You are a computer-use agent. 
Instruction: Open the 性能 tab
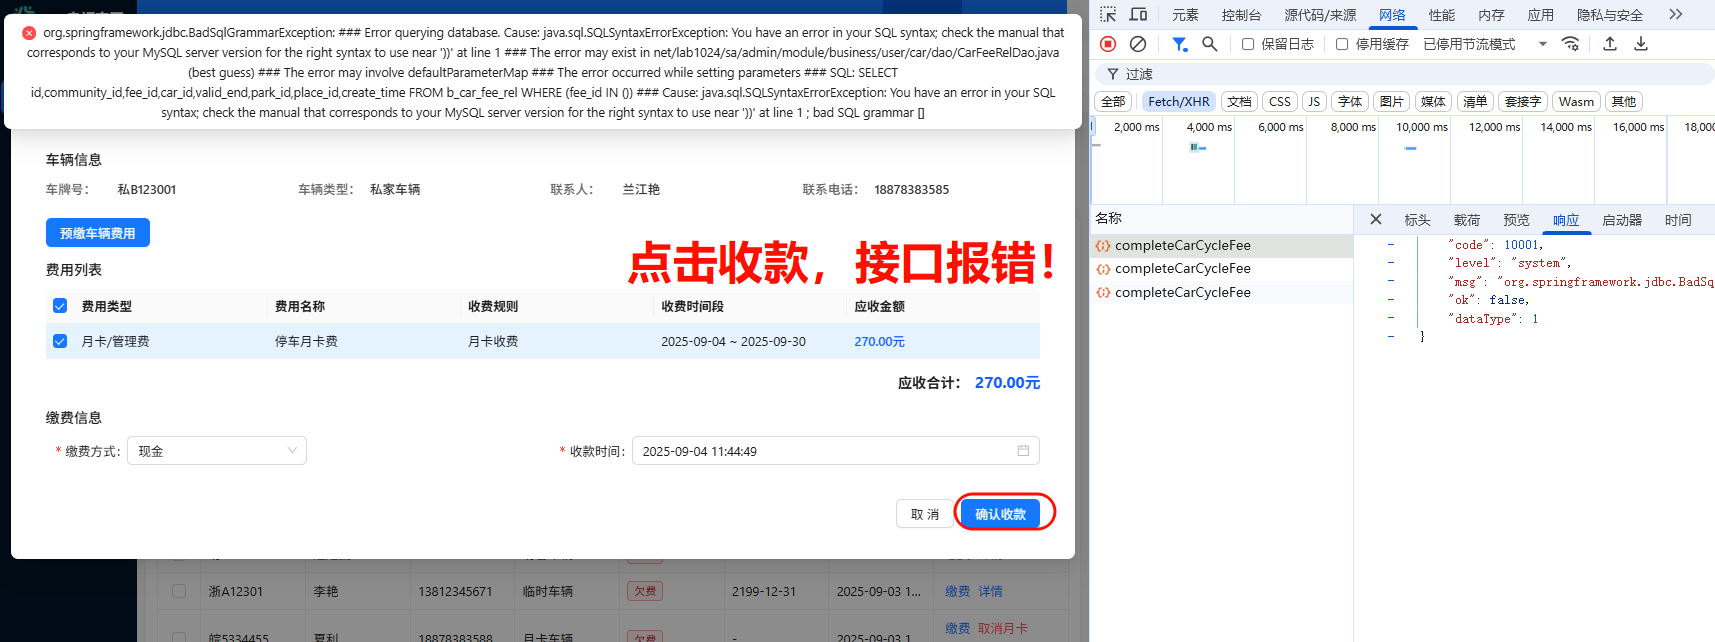(x=1442, y=15)
